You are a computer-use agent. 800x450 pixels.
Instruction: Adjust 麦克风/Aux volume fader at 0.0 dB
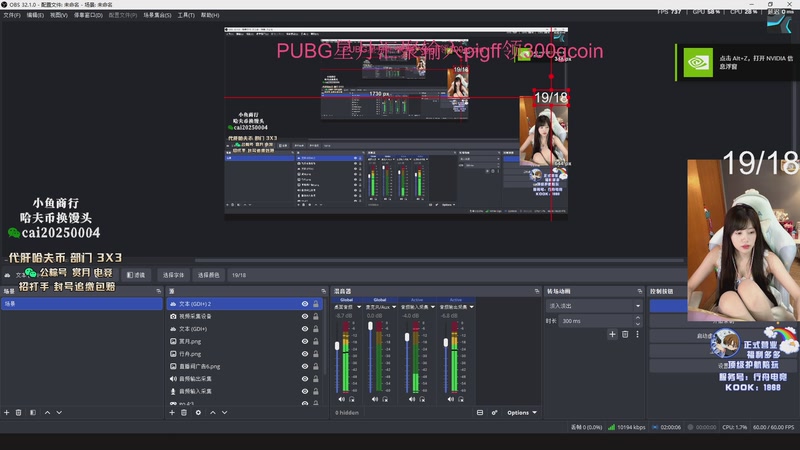[x=370, y=326]
